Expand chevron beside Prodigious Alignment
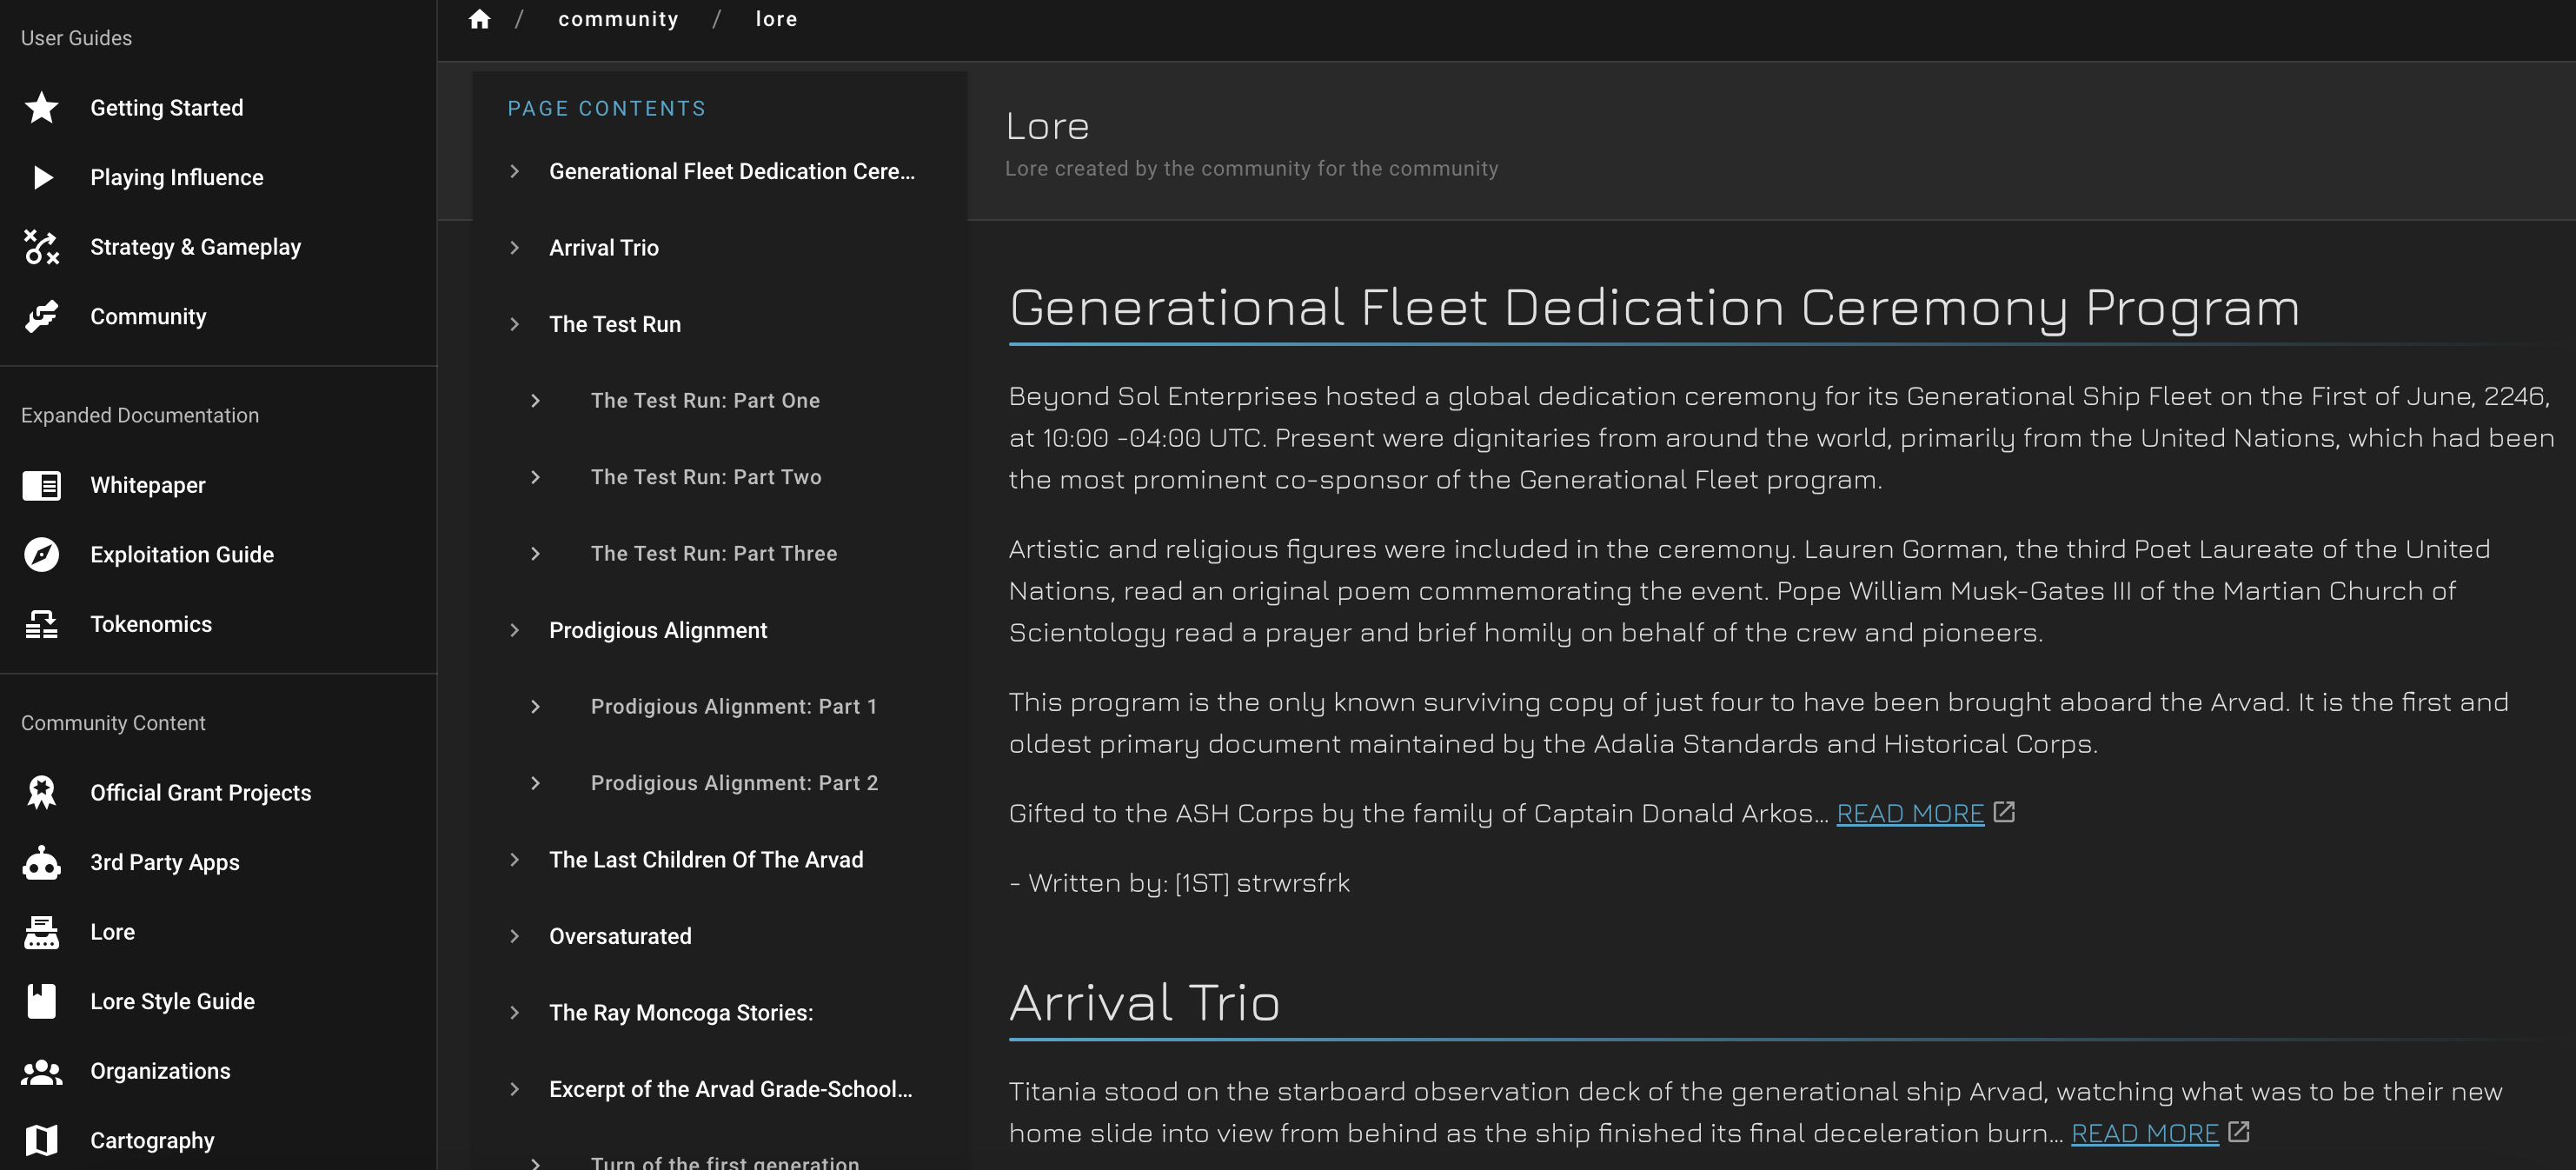This screenshot has width=2576, height=1170. pos(514,630)
